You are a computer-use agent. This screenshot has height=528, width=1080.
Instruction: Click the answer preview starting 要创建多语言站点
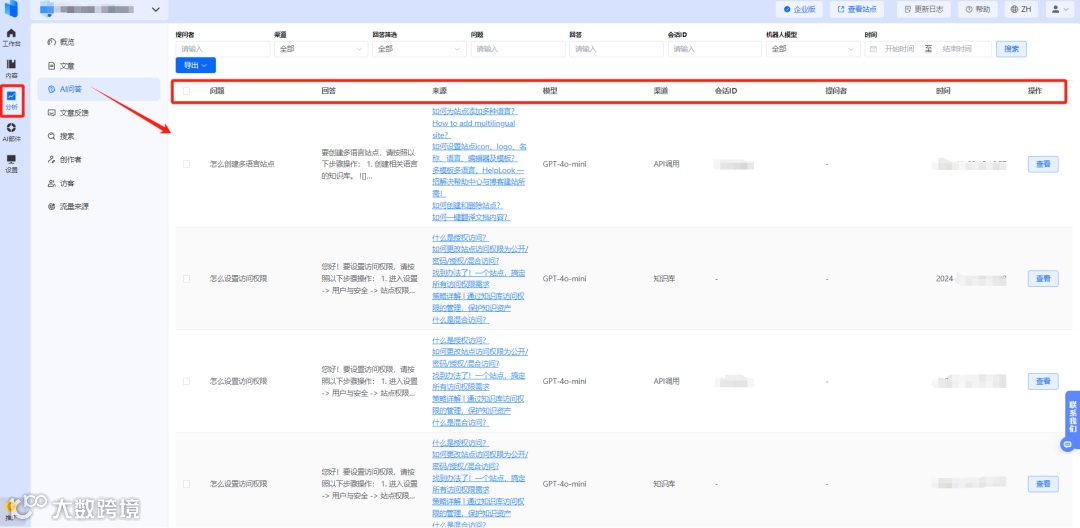point(369,165)
